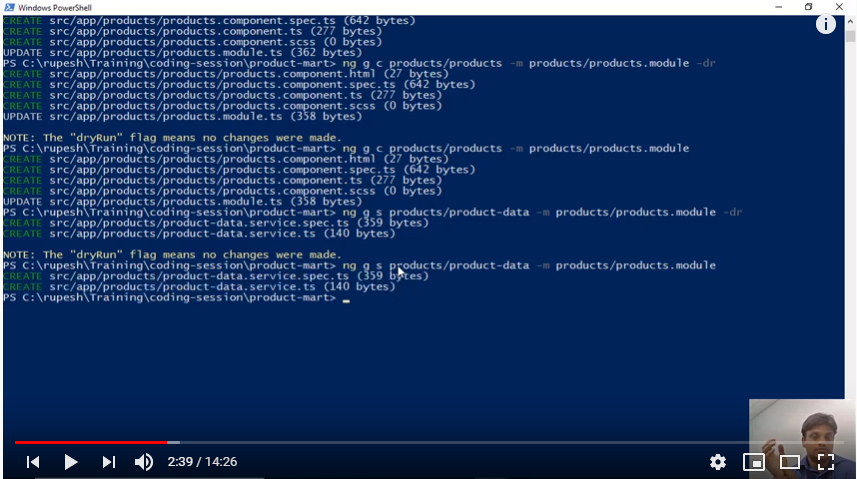The width and height of the screenshot is (857, 479).
Task: Click the last PowerShell prompt cursor line
Action: [x=176, y=298]
